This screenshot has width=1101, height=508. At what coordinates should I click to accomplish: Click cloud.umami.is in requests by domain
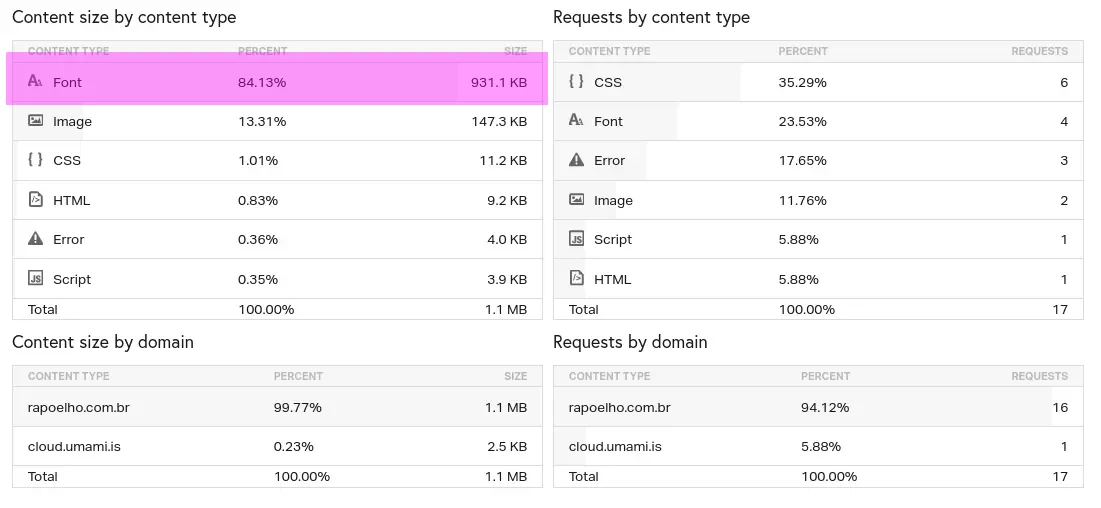(614, 446)
